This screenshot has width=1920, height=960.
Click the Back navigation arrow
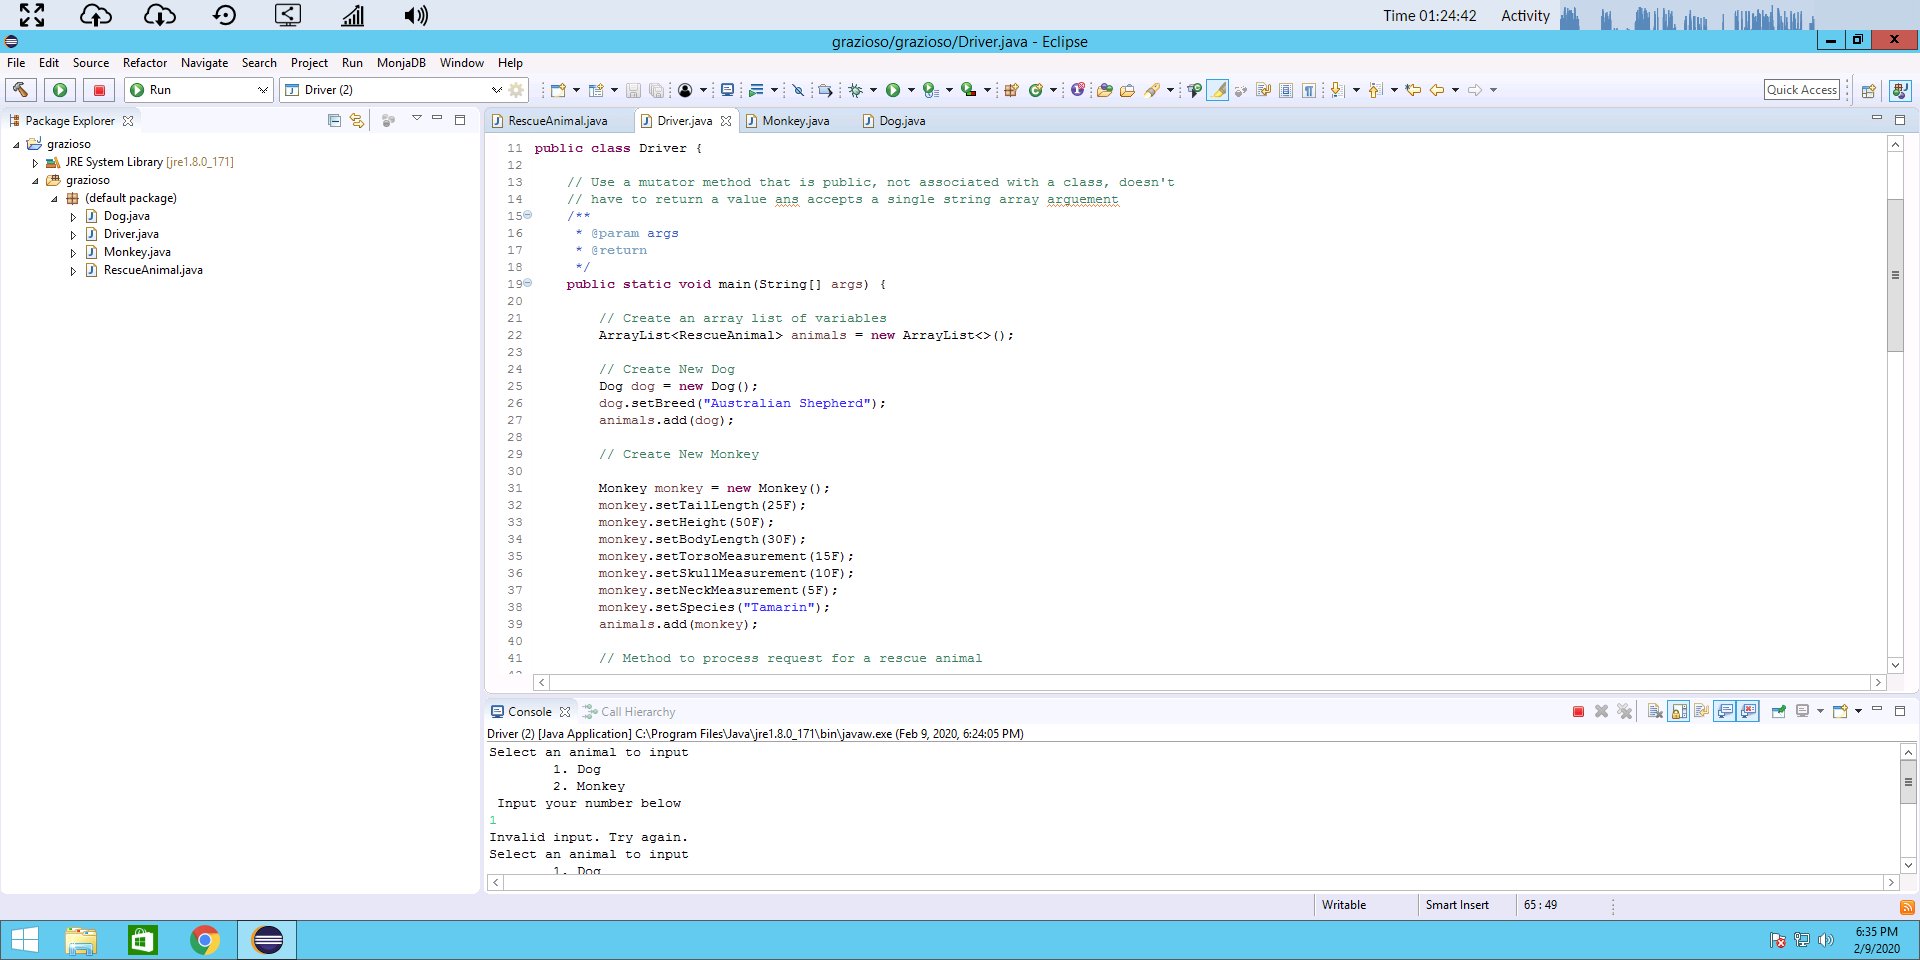pos(1437,90)
